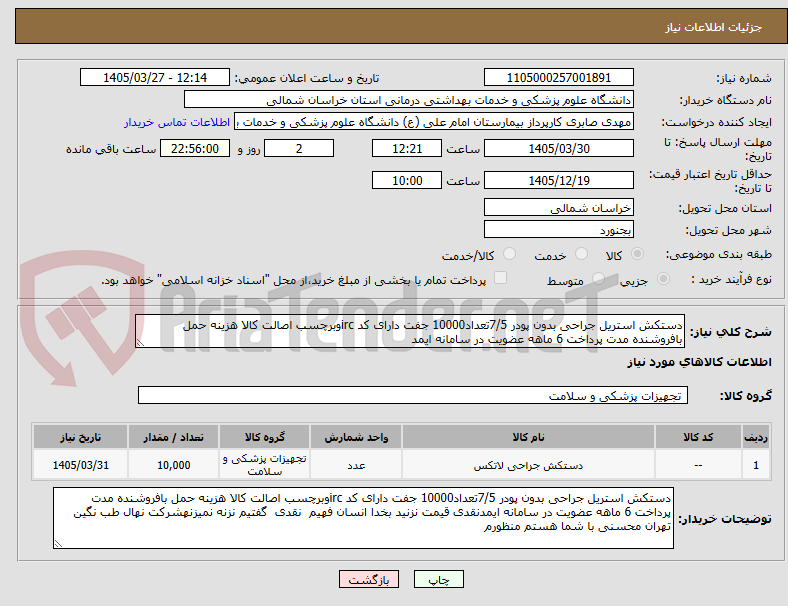Viewport: 788px width, 606px height.
Task: Click the response deadline date 1405/03/30
Action: point(558,148)
